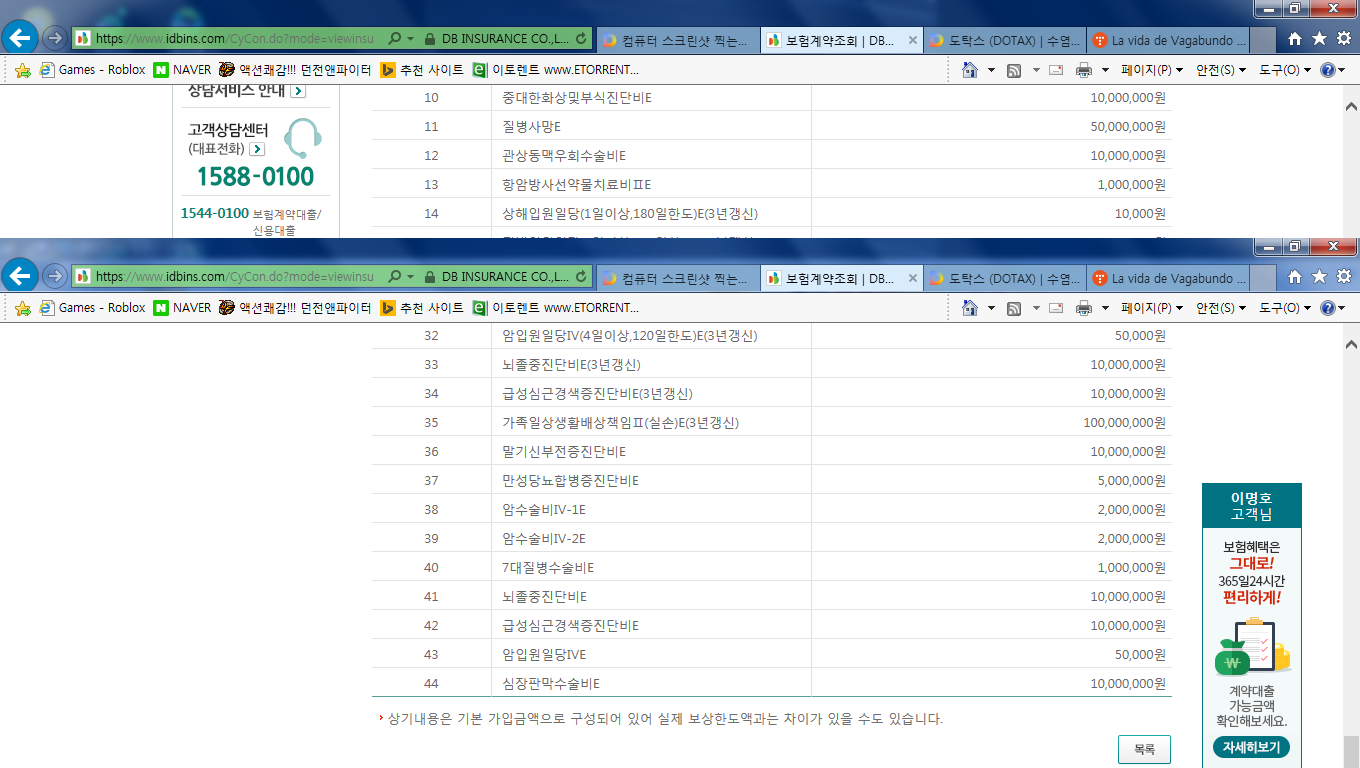Select the 암입원일당ⅣE row text

click(x=544, y=655)
